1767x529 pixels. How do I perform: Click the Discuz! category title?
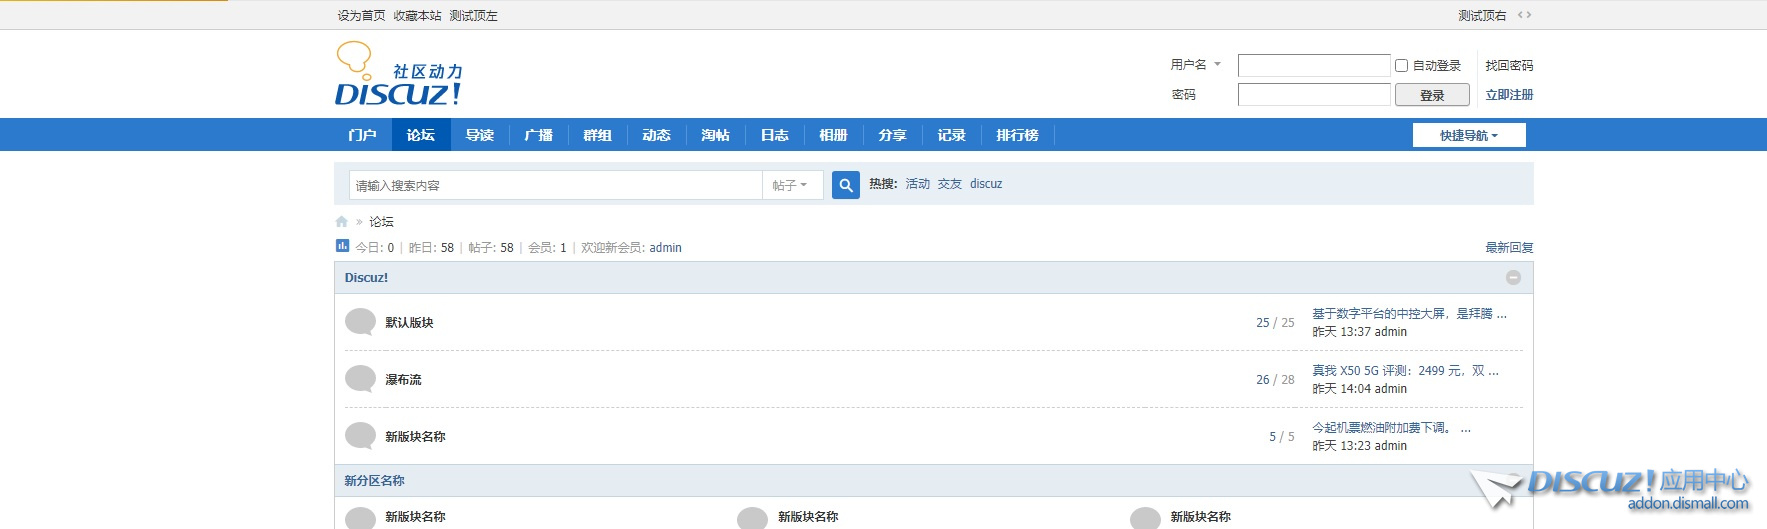(366, 278)
